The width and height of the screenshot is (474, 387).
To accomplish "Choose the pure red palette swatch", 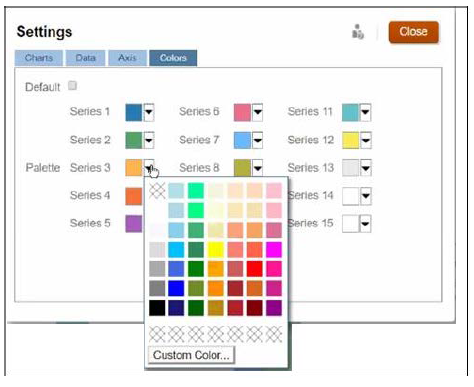I will pos(255,269).
